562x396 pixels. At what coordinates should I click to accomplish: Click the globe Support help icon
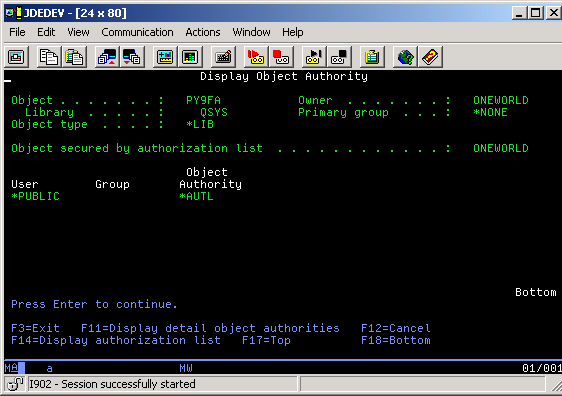pos(405,57)
